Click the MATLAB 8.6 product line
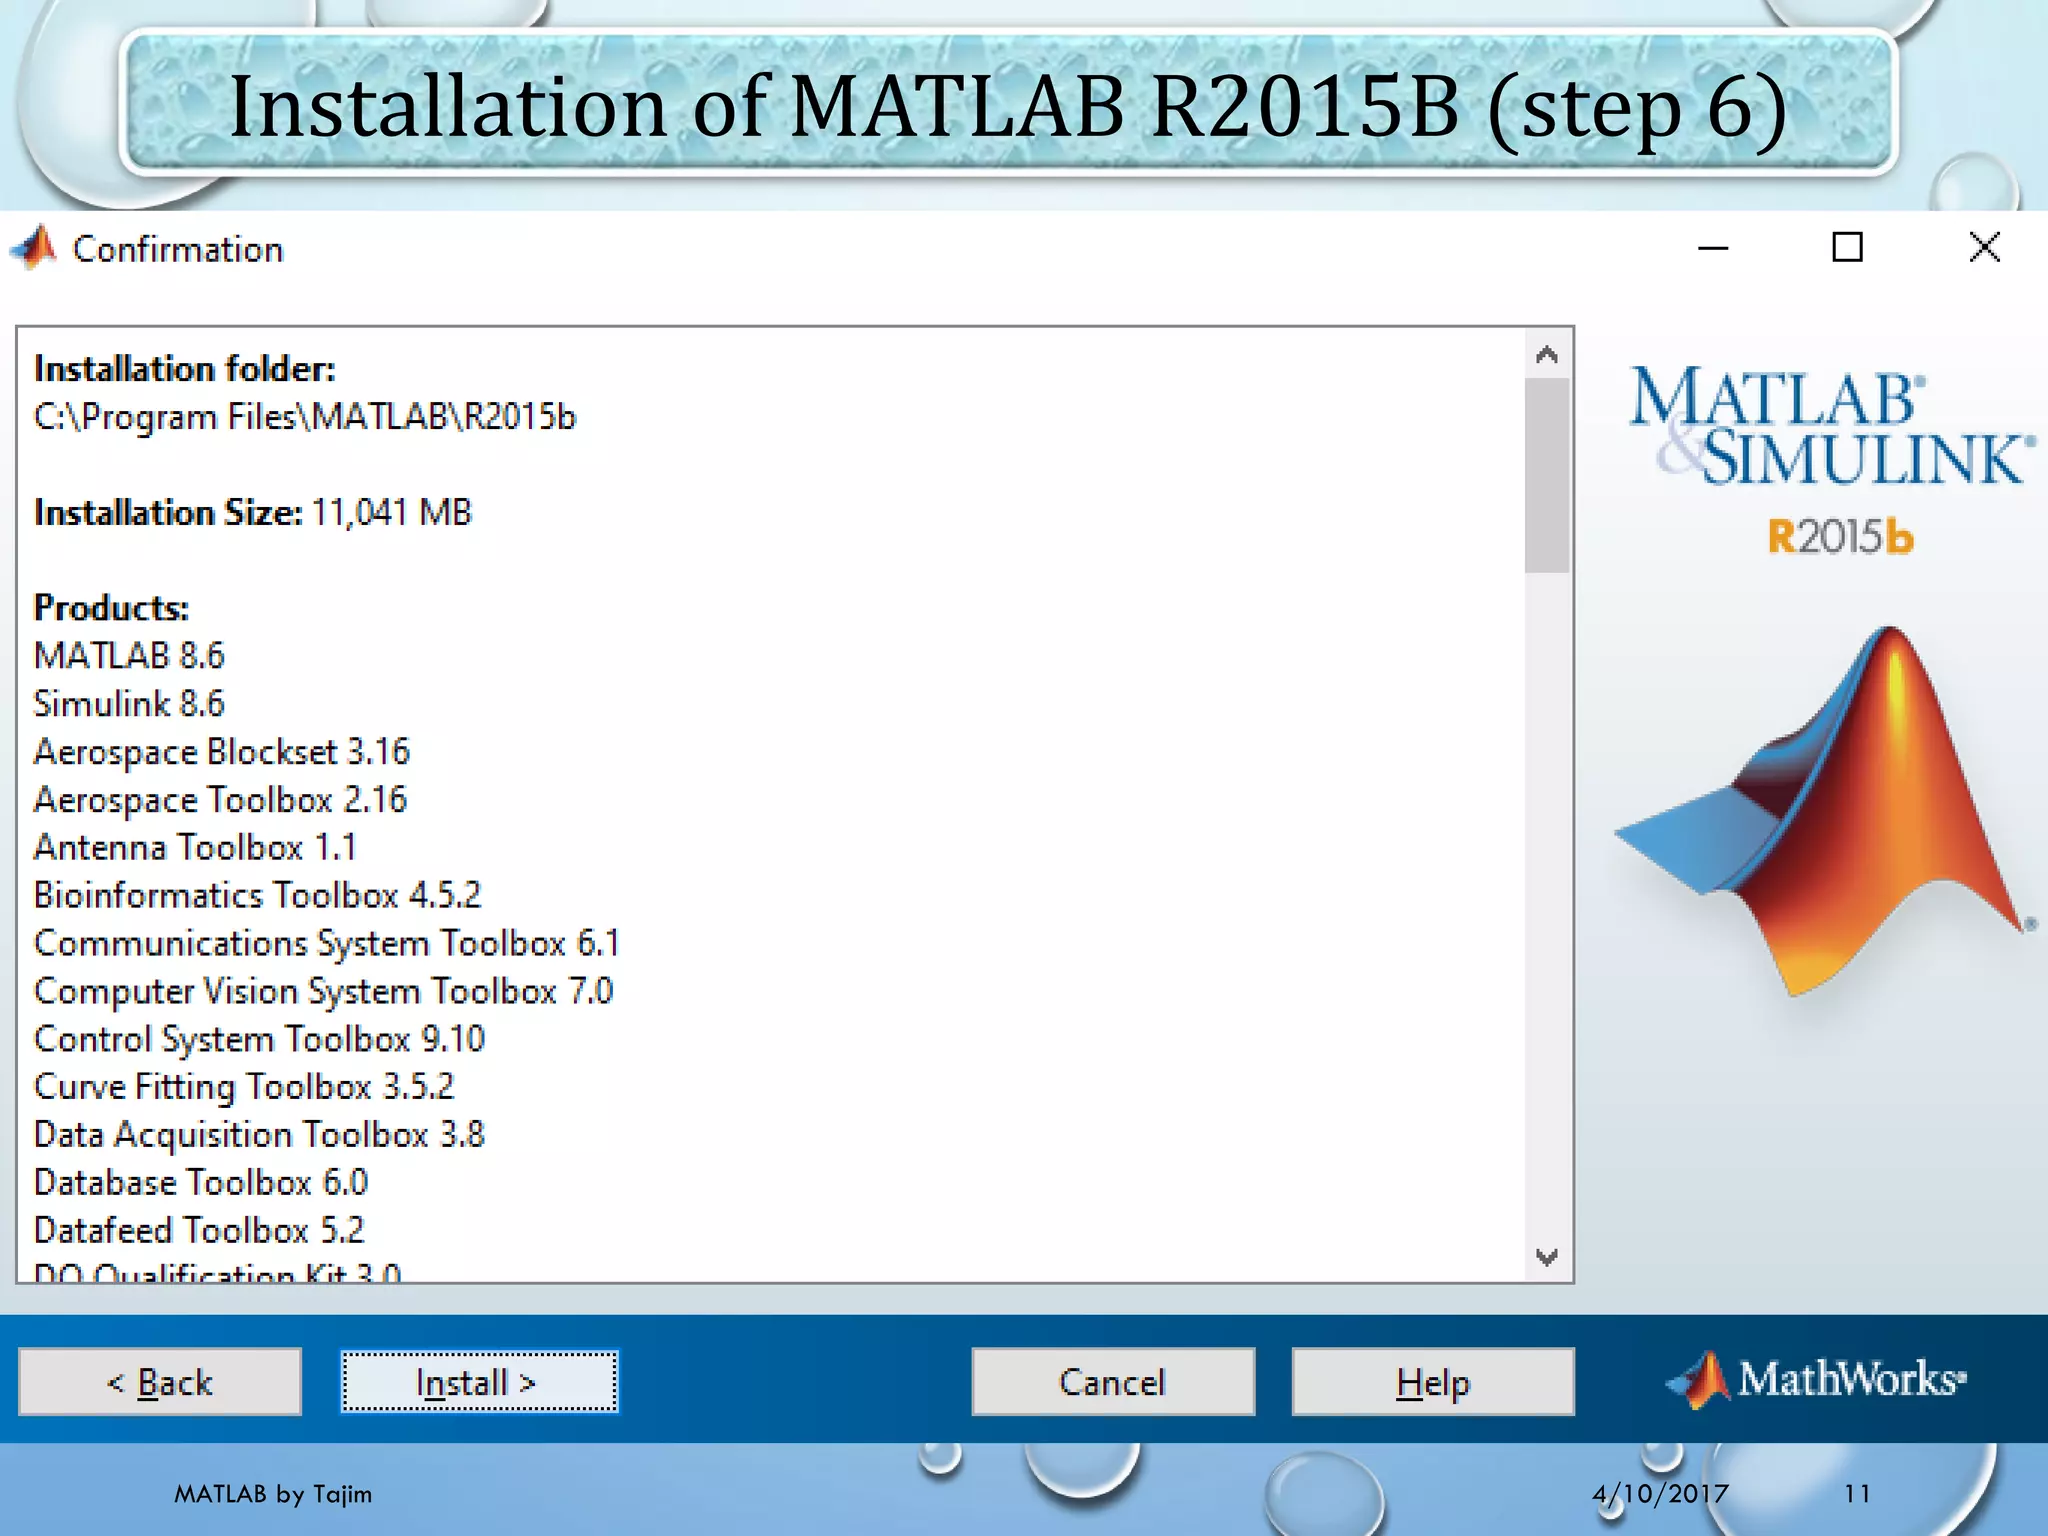Viewport: 2048px width, 1536px height. [129, 656]
